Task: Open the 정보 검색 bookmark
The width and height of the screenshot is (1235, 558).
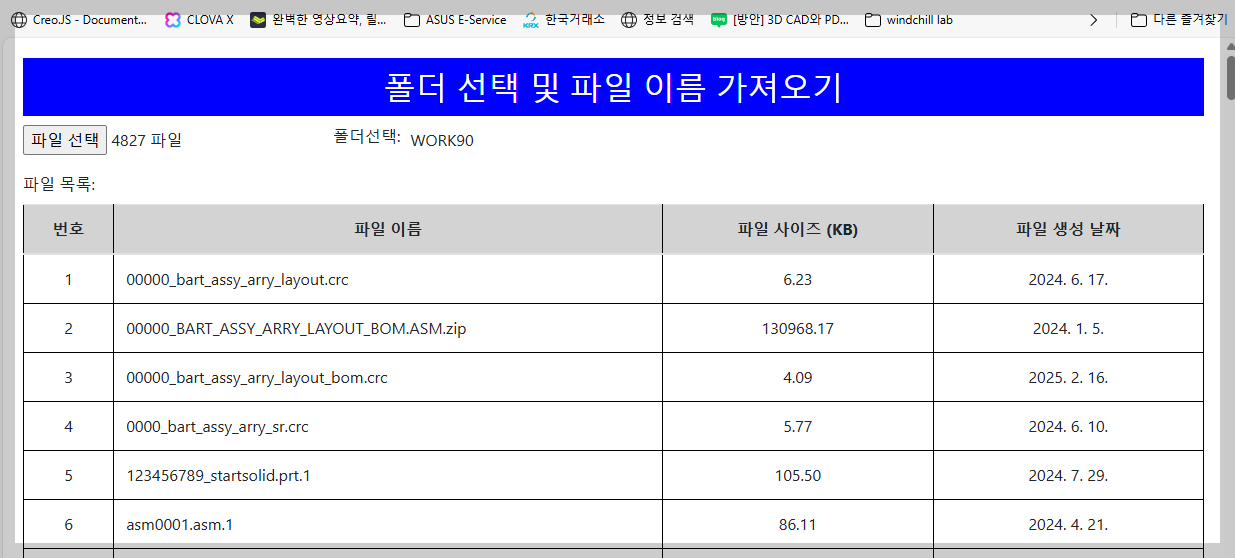Action: click(657, 20)
